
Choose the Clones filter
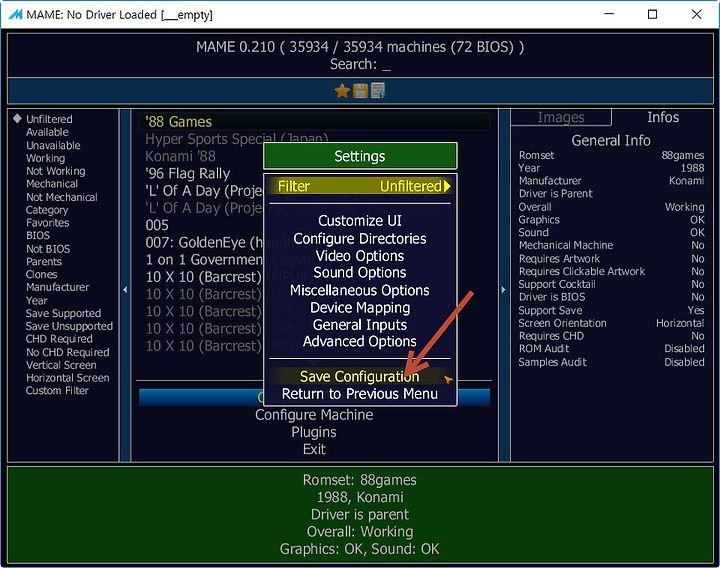coord(41,275)
